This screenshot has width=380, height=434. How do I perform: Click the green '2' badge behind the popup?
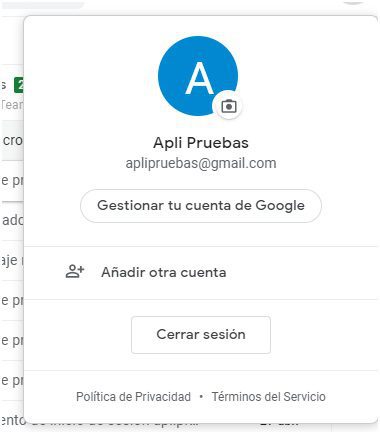point(19,85)
